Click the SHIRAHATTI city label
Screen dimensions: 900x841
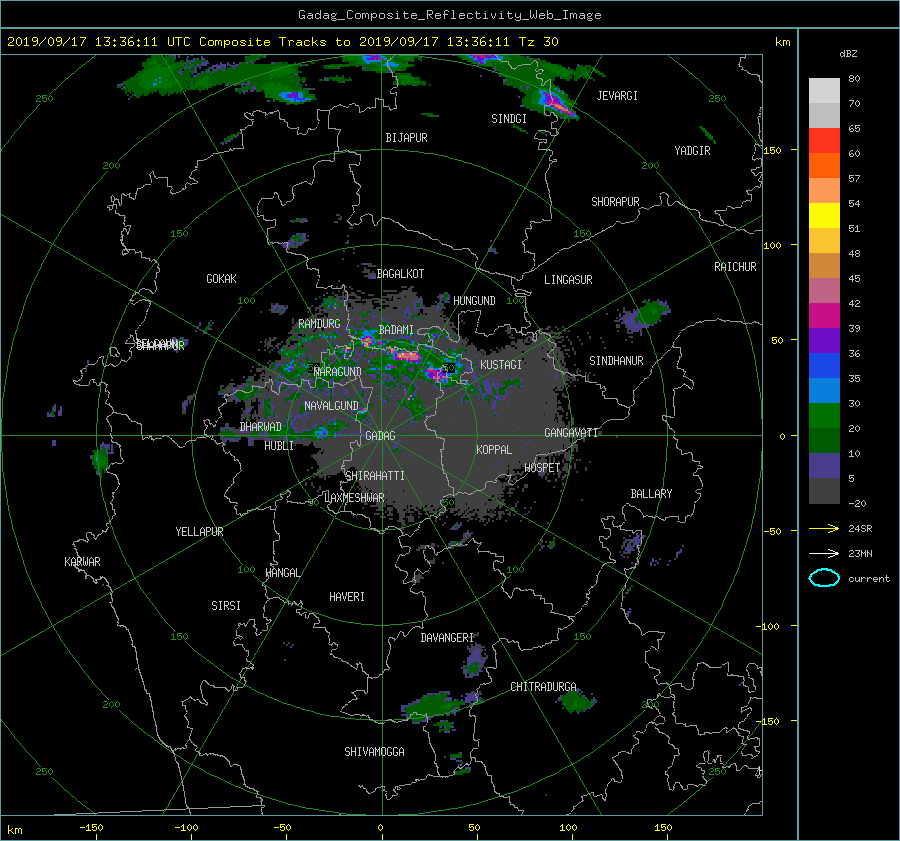click(x=375, y=476)
